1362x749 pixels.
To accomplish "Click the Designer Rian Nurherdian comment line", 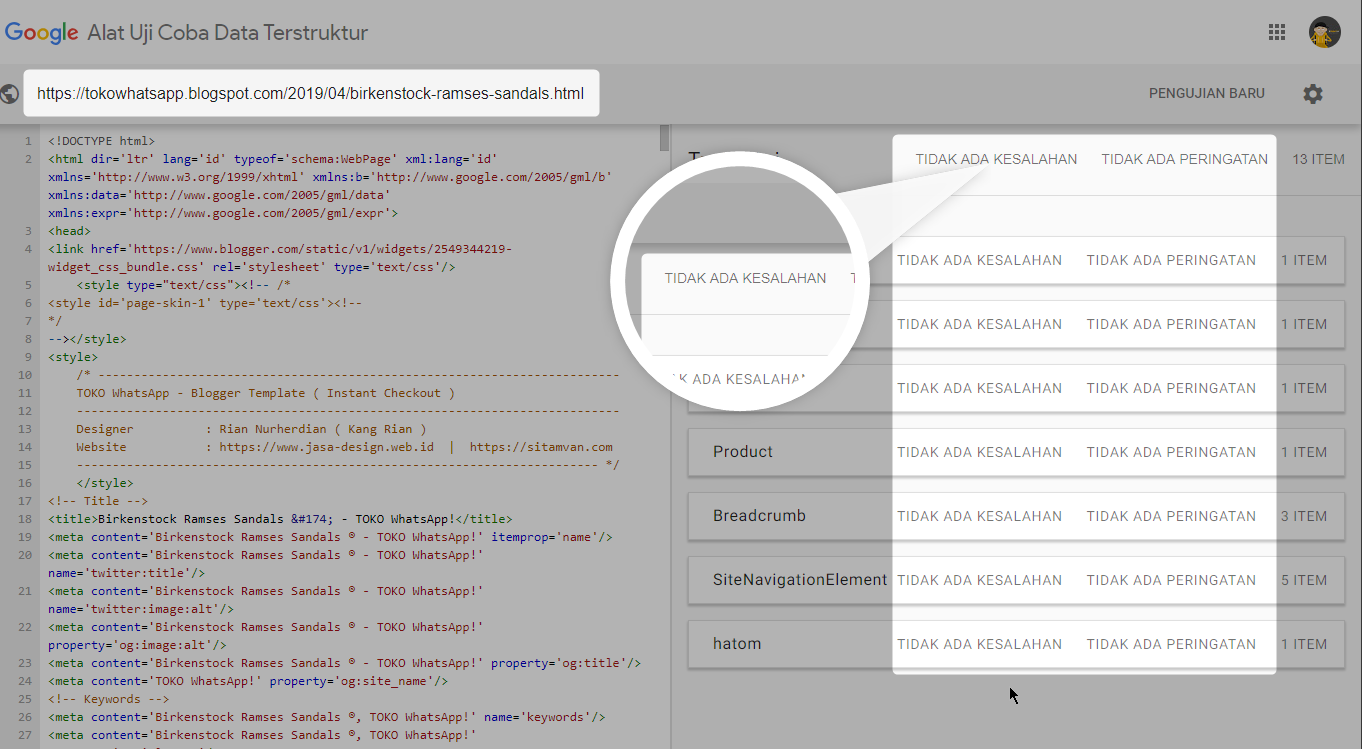I will coord(251,429).
